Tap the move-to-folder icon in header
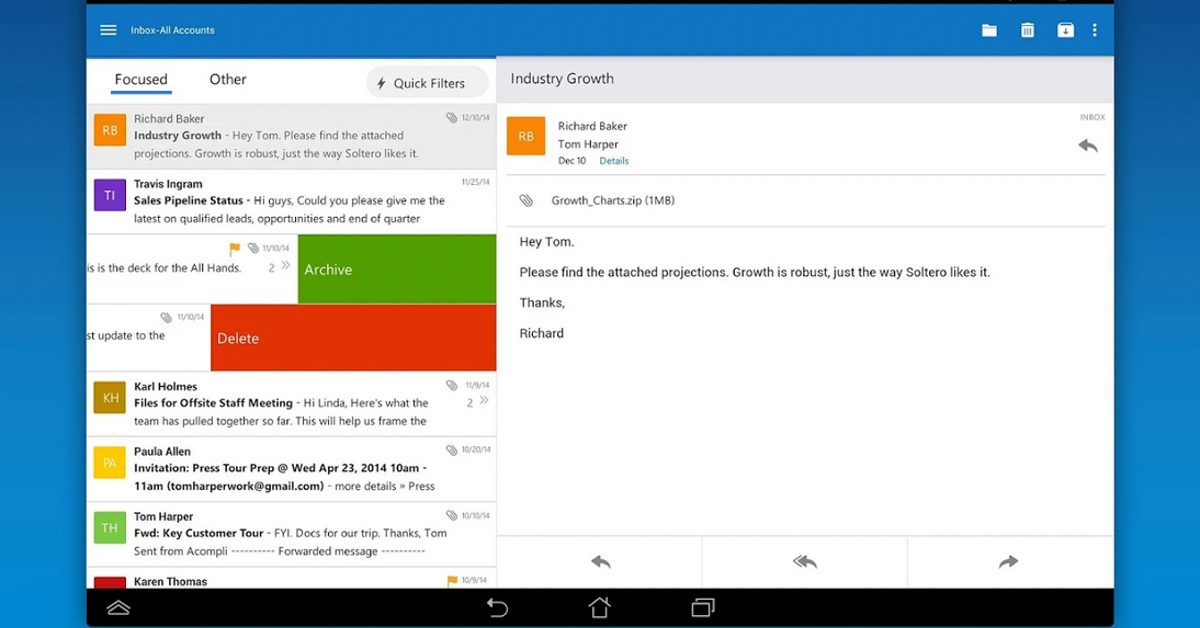Viewport: 1200px width, 628px height. point(989,30)
